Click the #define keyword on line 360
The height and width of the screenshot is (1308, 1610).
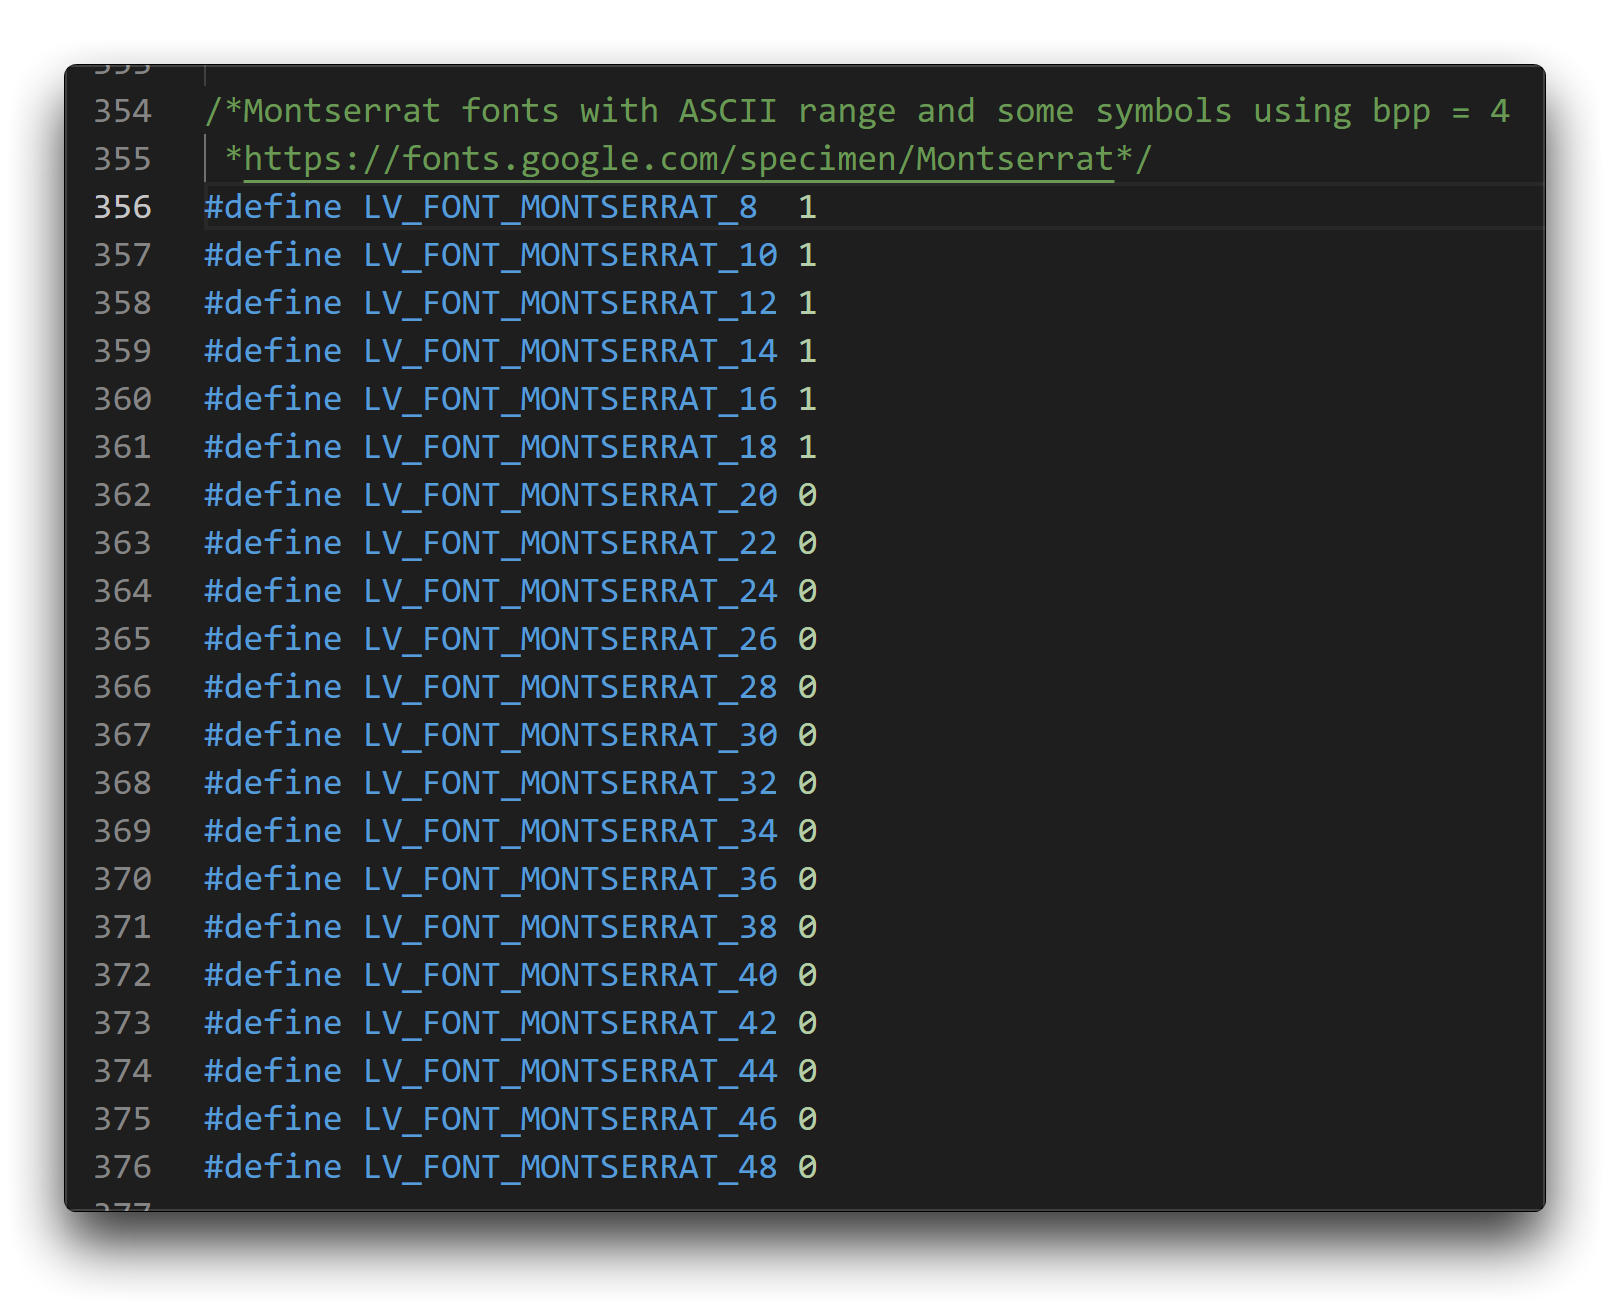coord(273,399)
